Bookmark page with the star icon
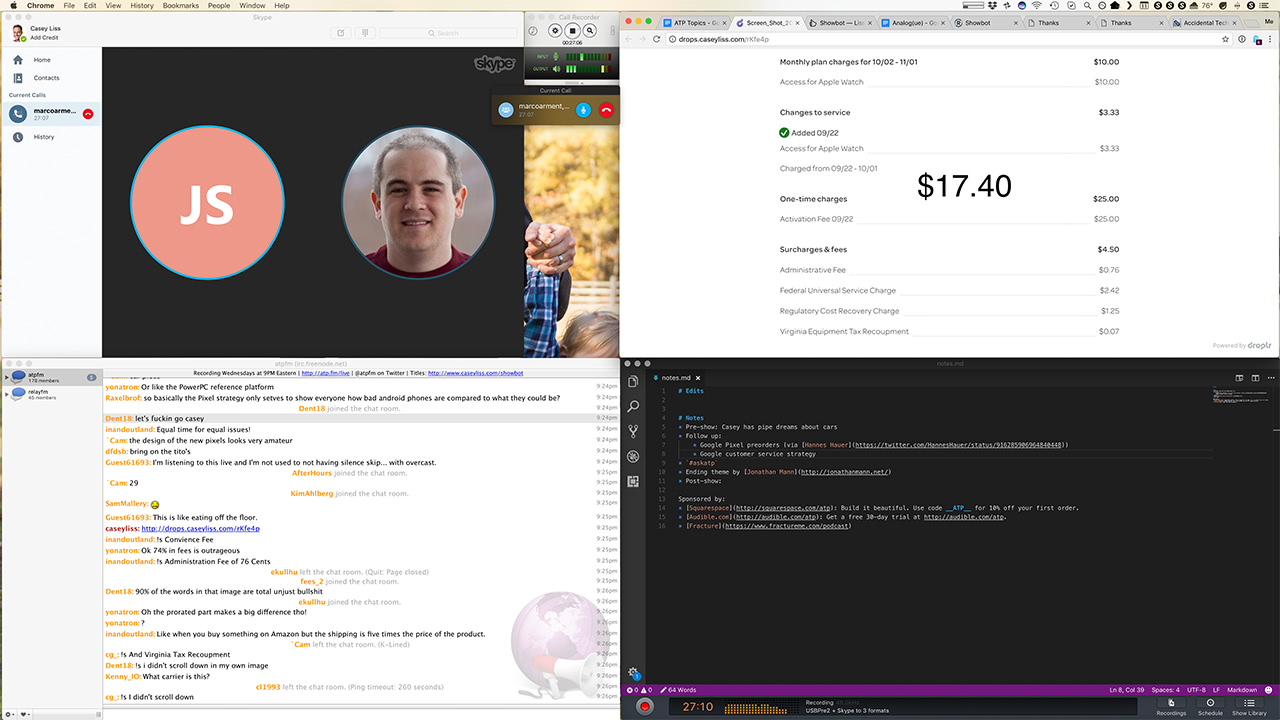This screenshot has width=1280, height=720. 1225,39
